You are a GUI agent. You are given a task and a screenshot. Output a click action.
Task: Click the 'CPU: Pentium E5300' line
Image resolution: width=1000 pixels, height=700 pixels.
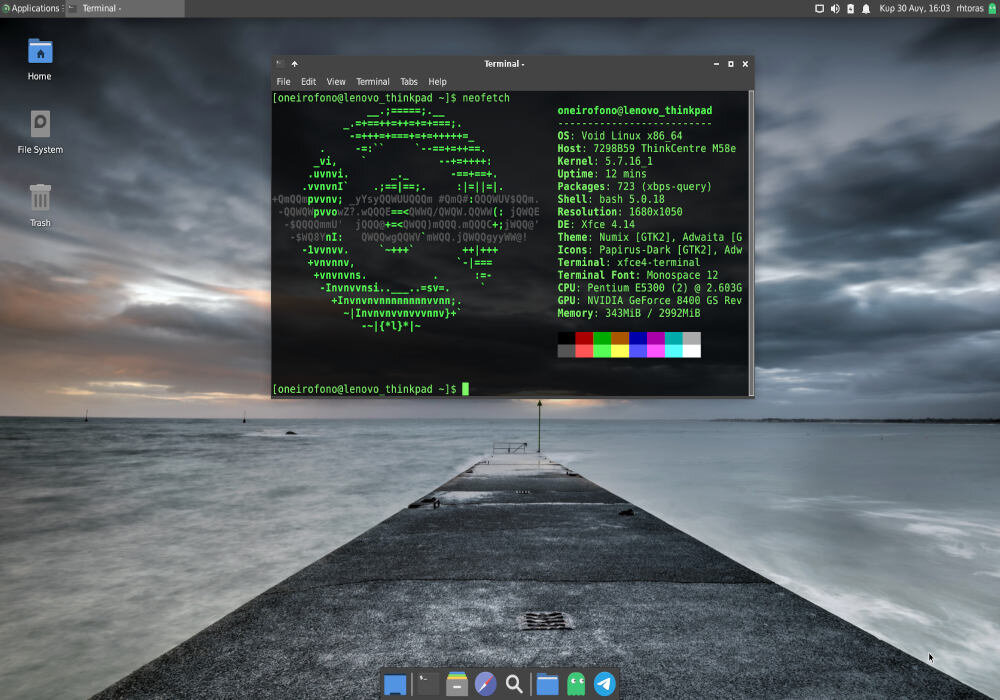650,288
